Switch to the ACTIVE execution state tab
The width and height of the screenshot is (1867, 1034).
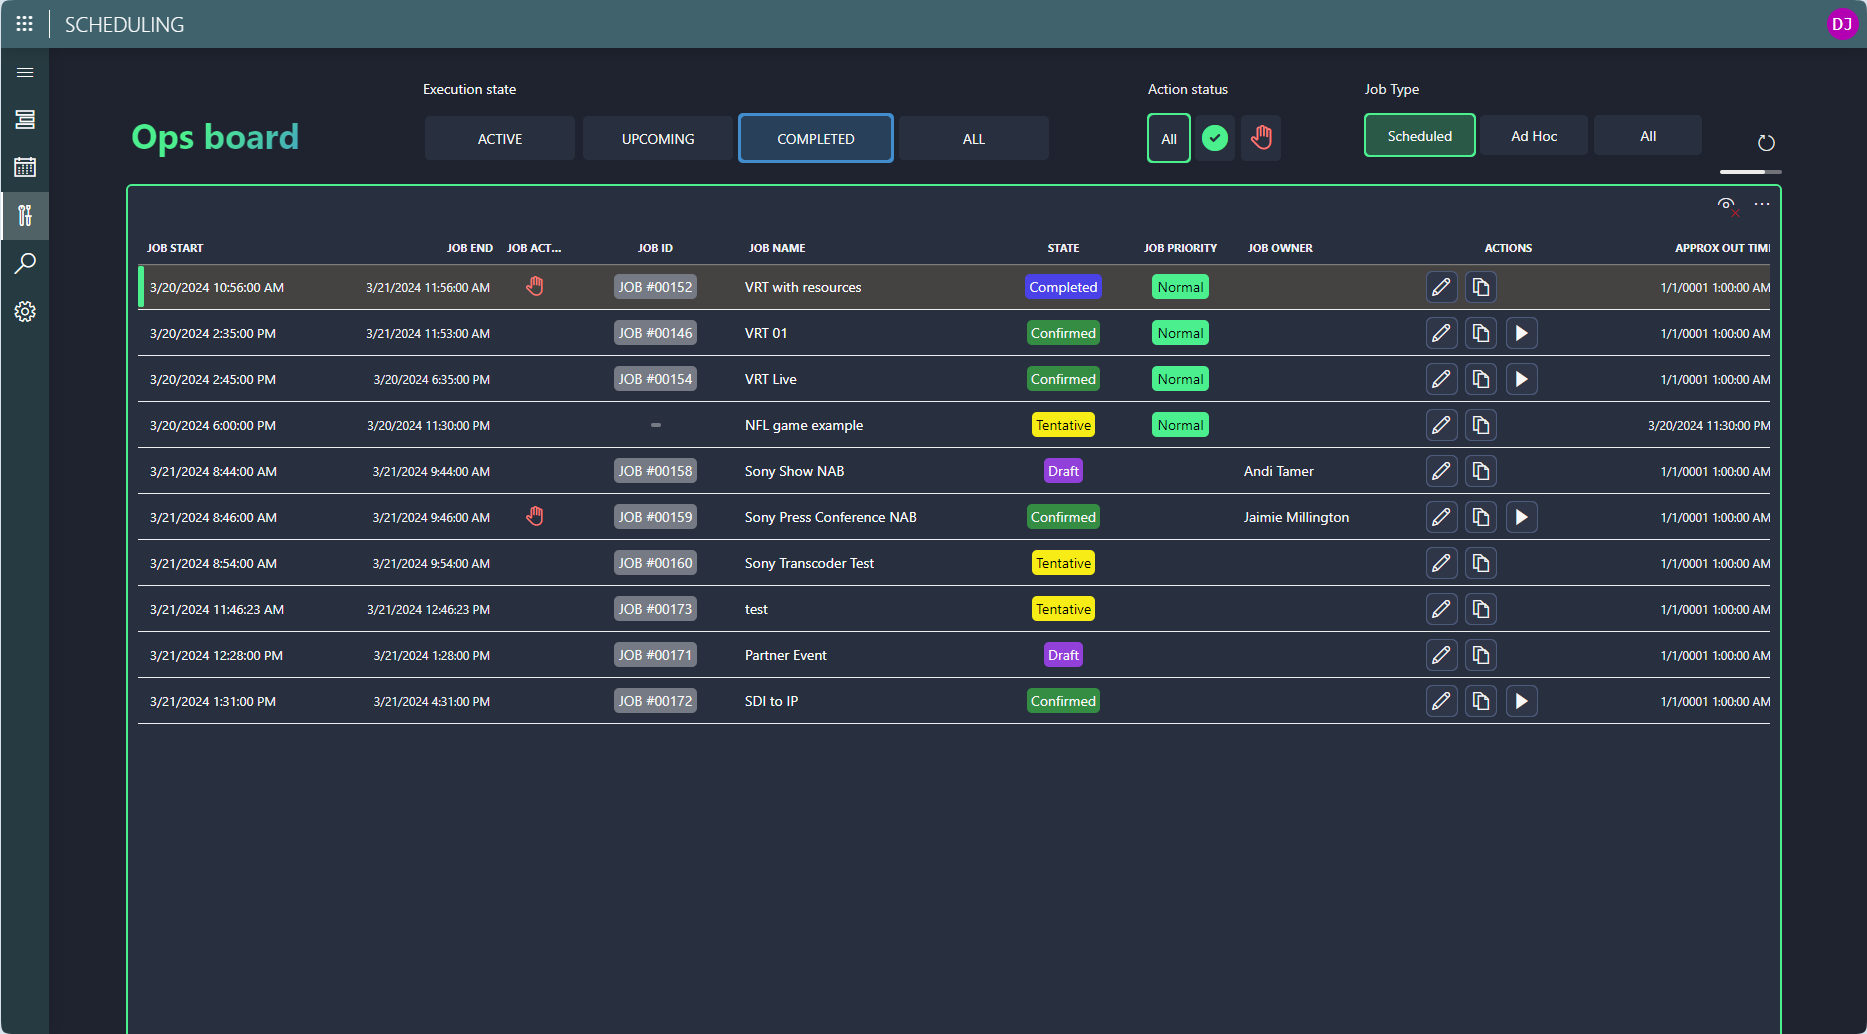coord(500,139)
